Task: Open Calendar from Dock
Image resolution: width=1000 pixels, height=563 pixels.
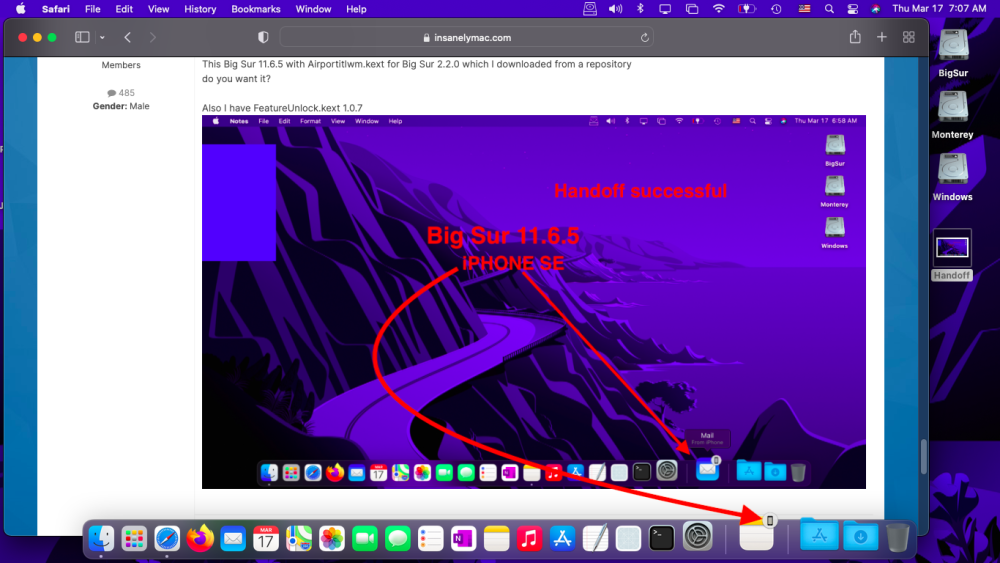Action: 266,538
